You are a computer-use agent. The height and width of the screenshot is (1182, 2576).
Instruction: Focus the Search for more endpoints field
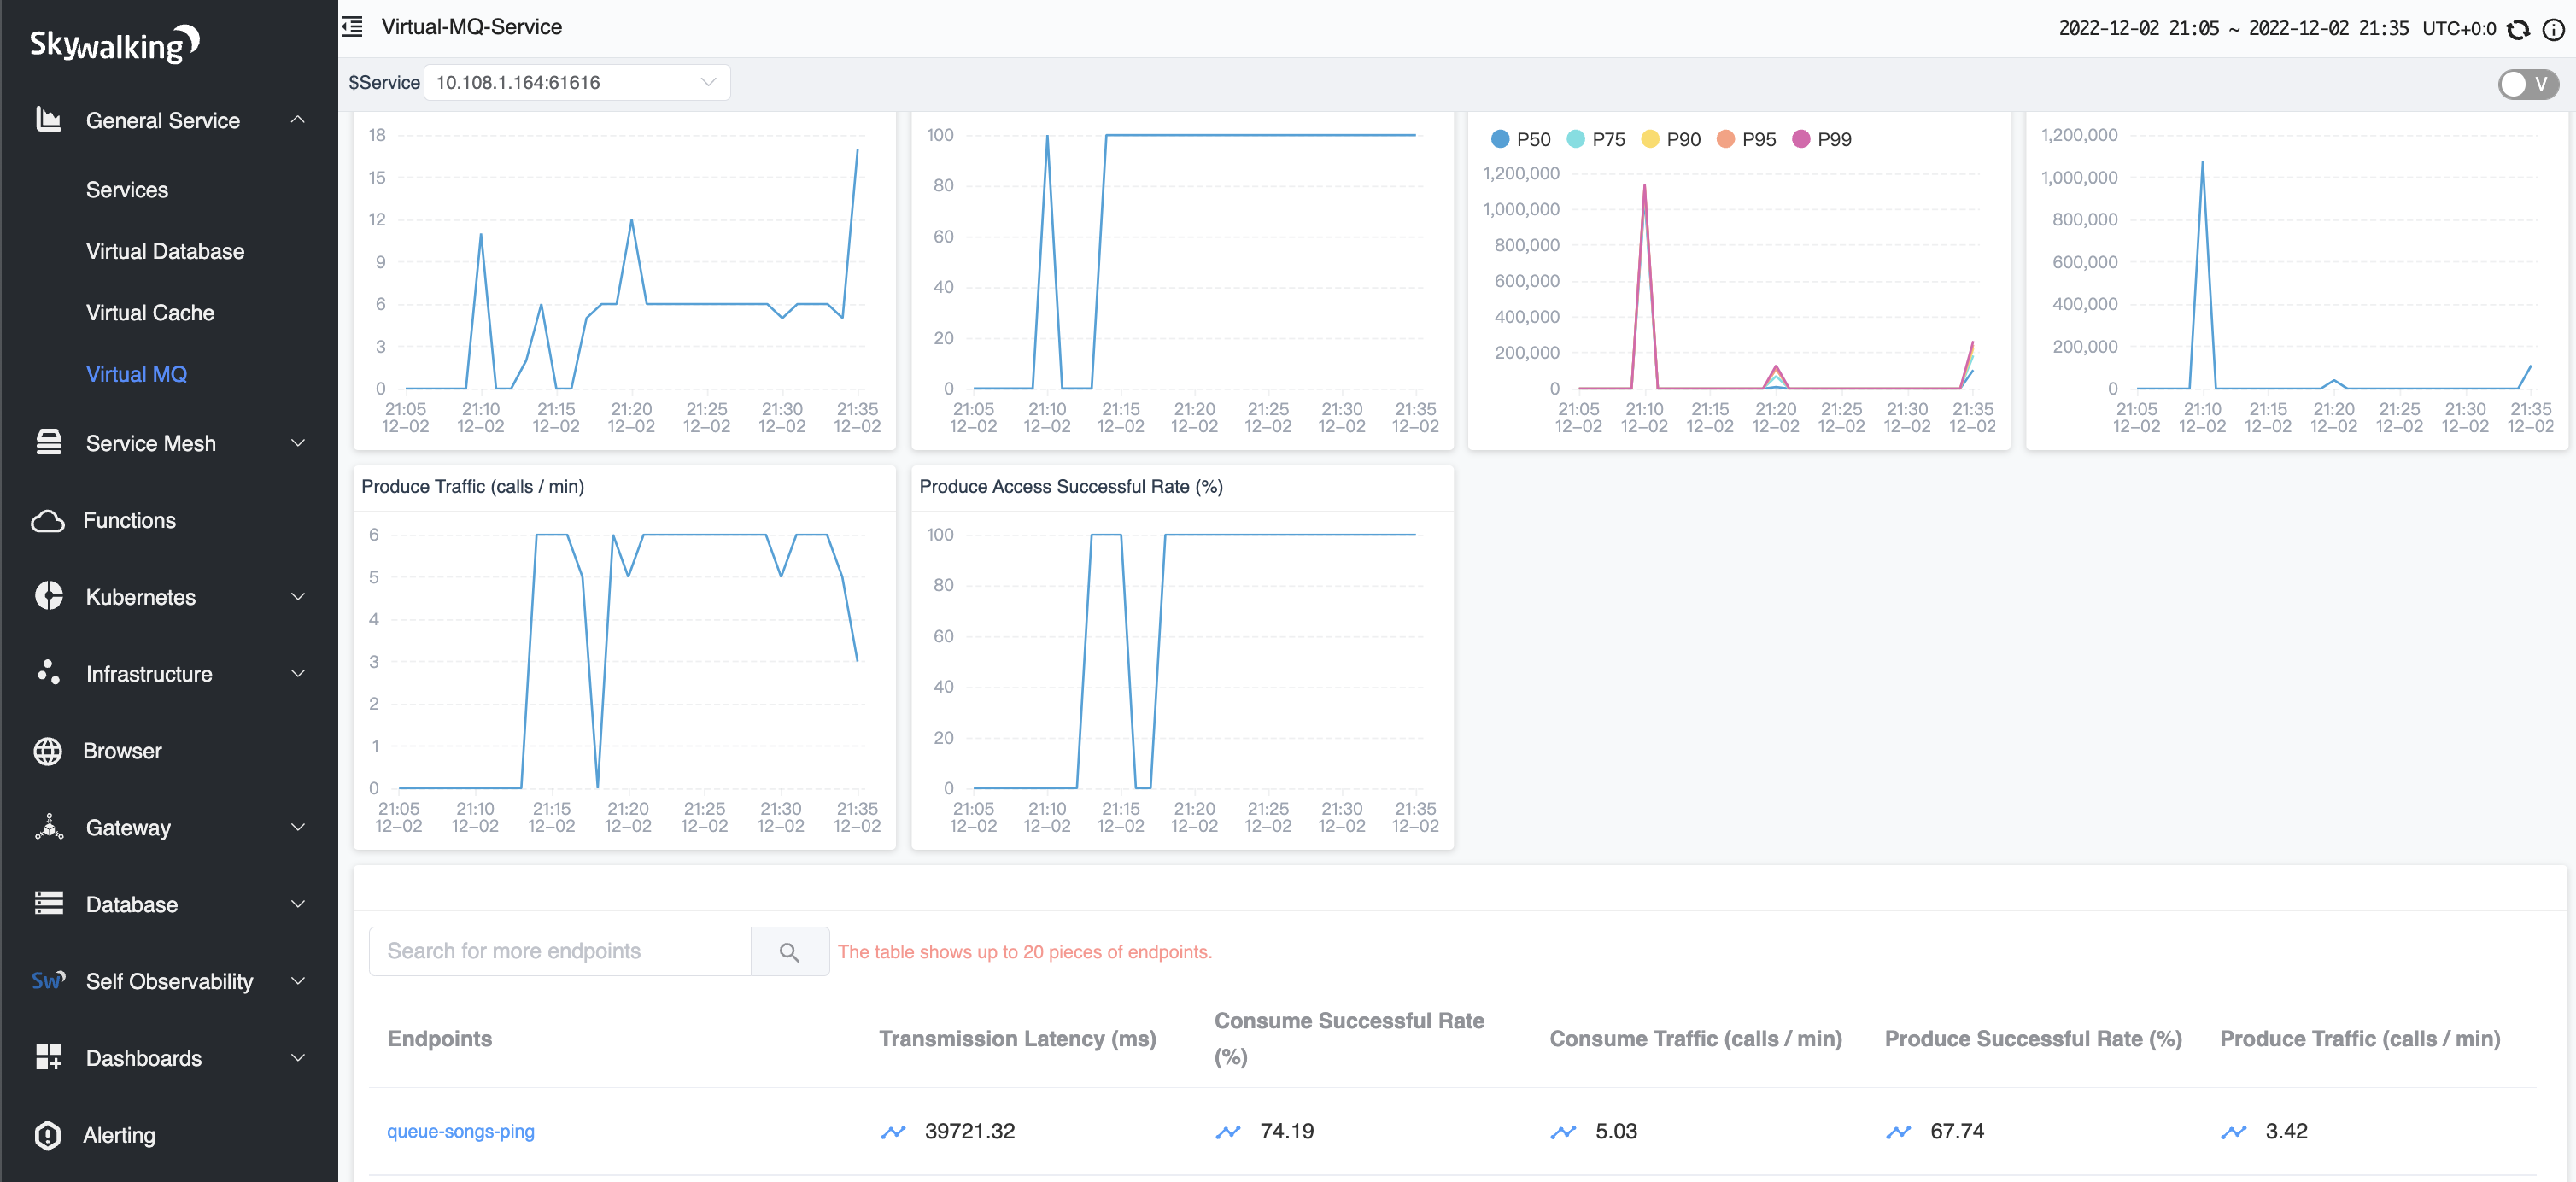point(560,951)
